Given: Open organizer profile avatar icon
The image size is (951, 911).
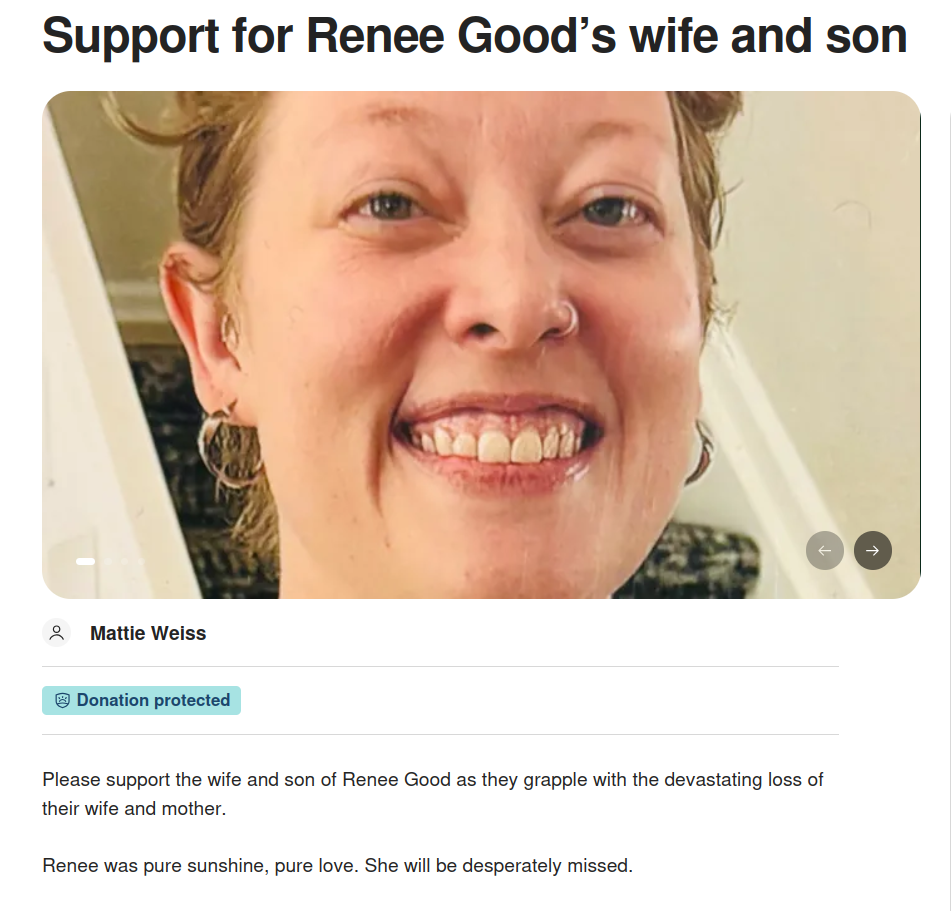Looking at the screenshot, I should (x=56, y=633).
